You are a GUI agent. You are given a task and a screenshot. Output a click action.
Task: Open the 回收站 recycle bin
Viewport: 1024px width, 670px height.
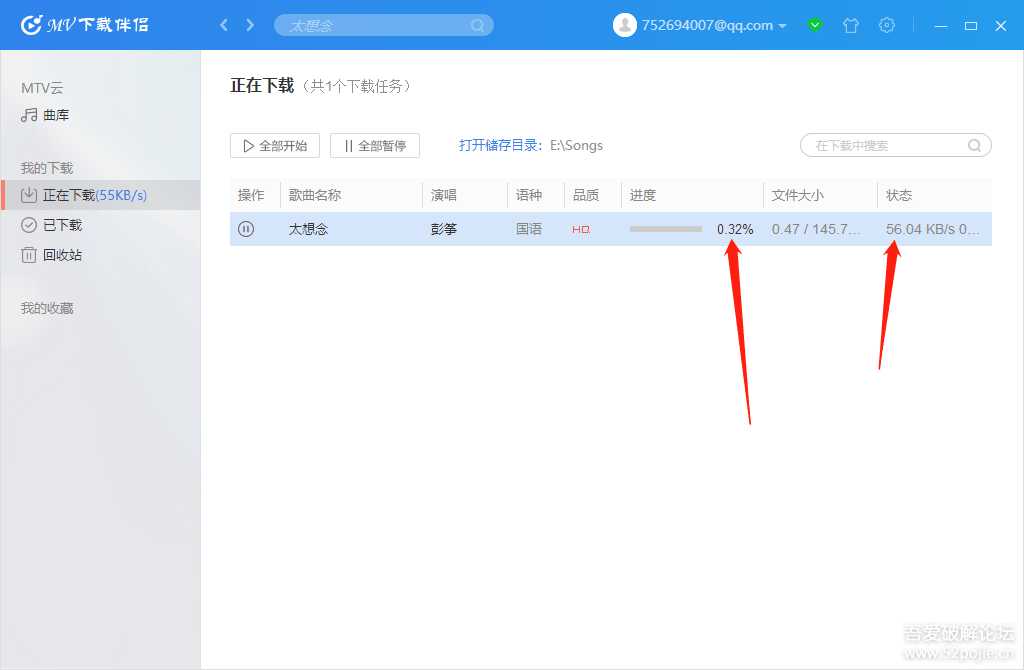(60, 255)
